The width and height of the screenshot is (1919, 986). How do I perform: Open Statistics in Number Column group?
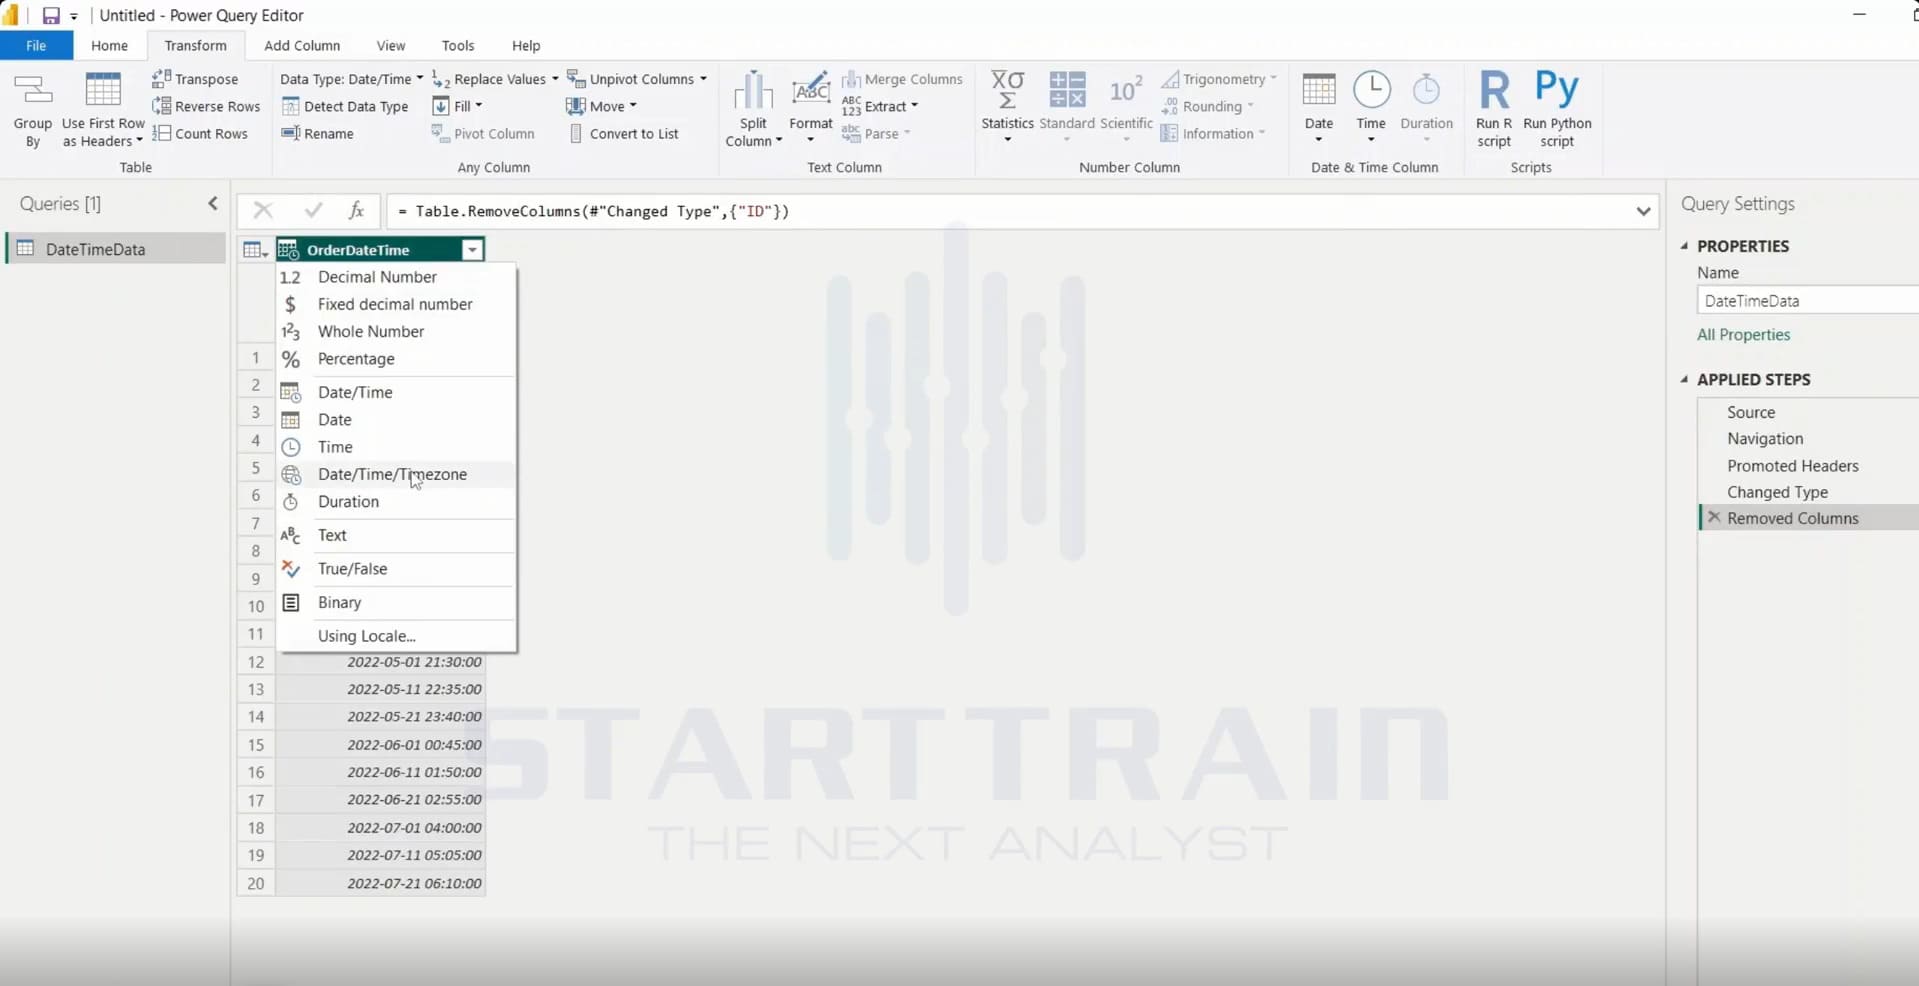click(x=1007, y=108)
